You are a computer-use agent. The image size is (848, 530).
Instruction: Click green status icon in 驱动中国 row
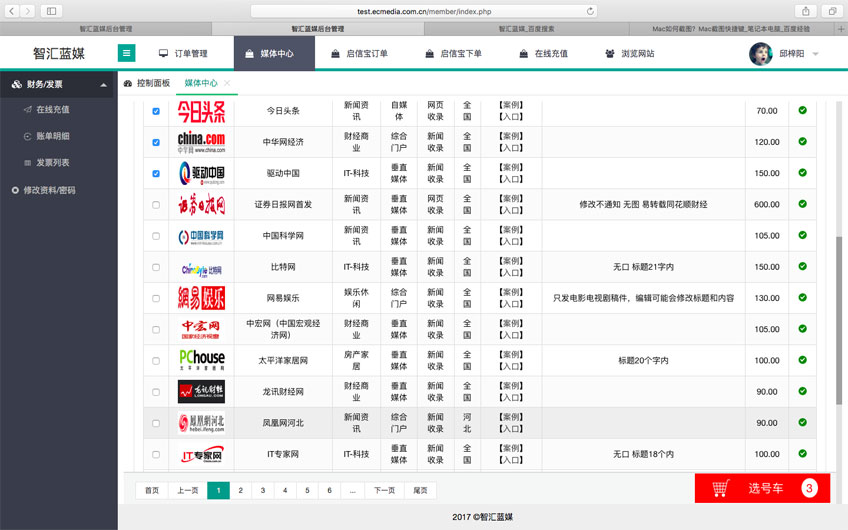click(803, 173)
